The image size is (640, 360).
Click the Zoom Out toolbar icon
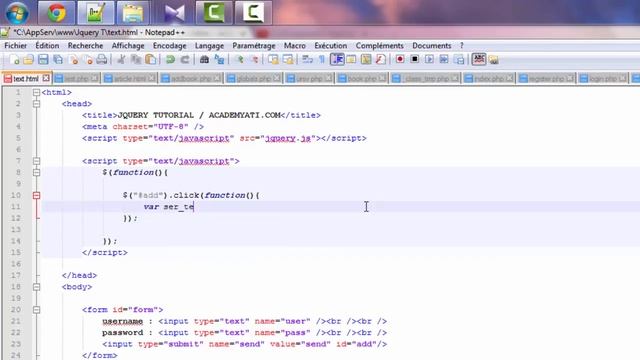pyautogui.click(x=254, y=60)
